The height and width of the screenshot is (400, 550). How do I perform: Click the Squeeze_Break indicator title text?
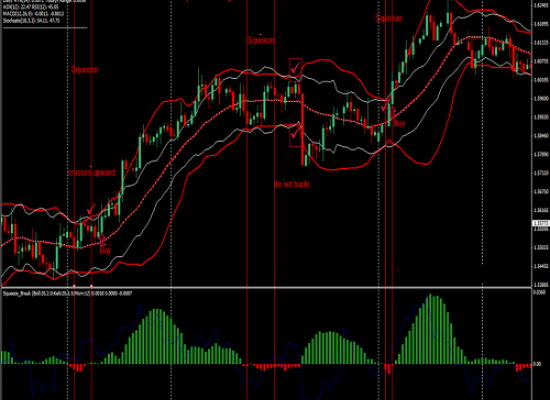[67, 293]
